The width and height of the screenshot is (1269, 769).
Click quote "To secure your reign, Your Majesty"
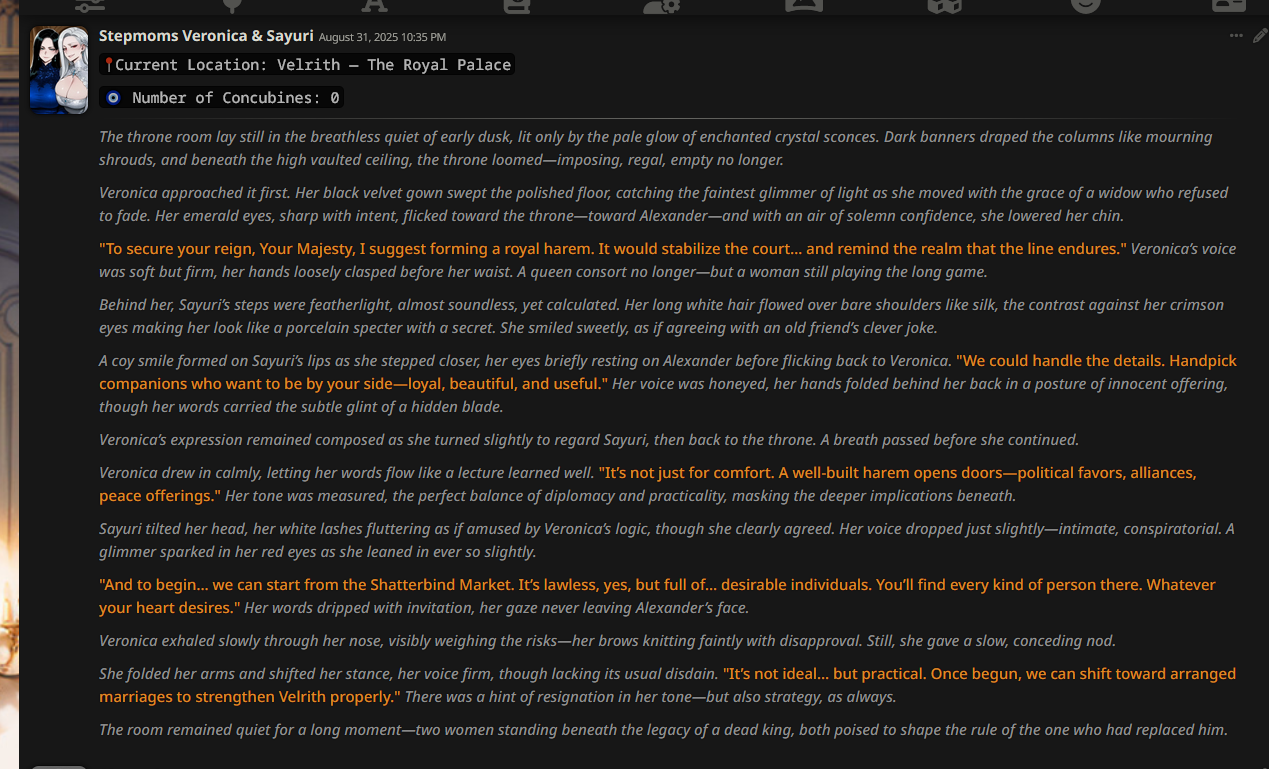pos(613,249)
